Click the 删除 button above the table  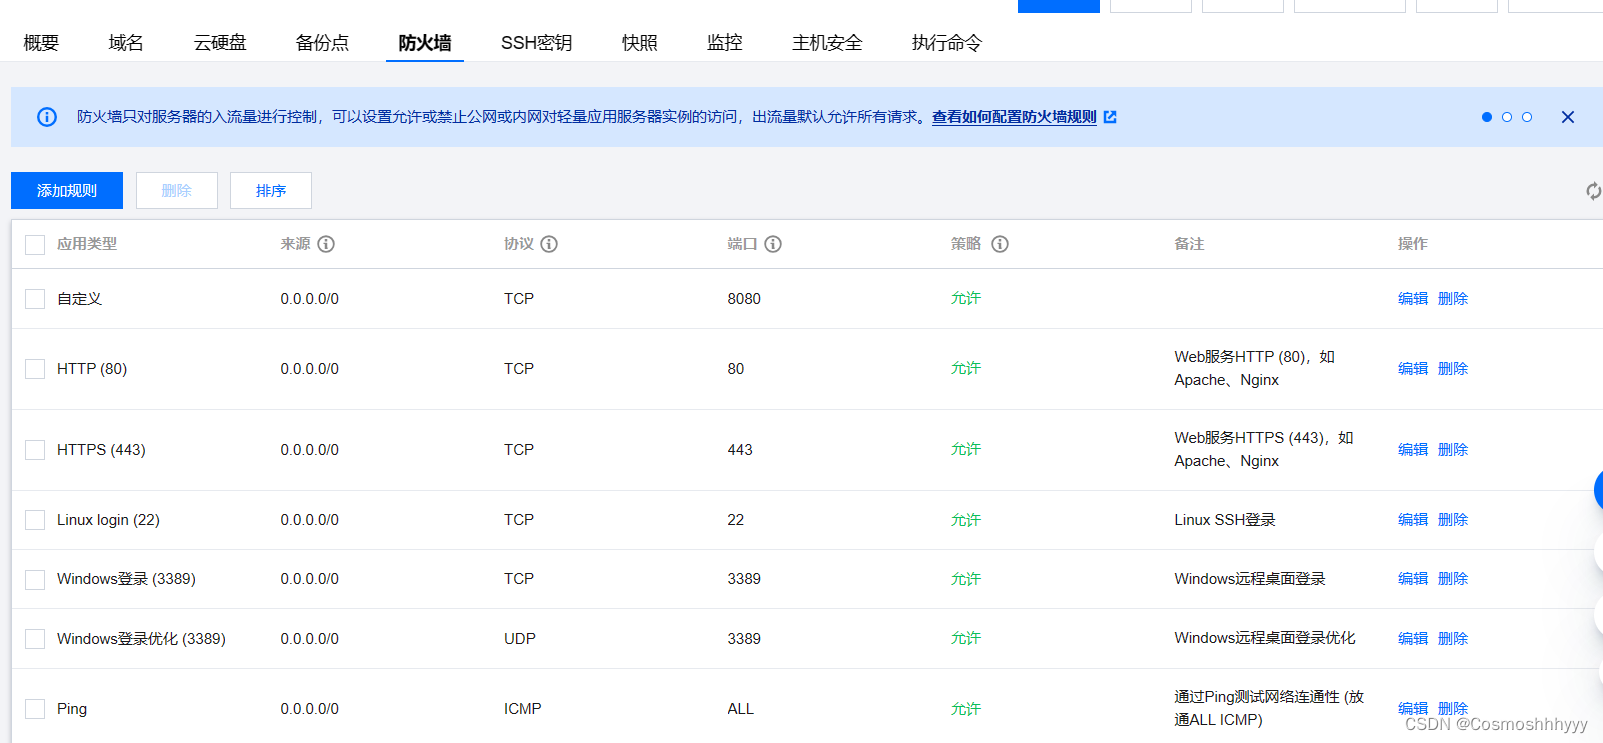tap(177, 191)
